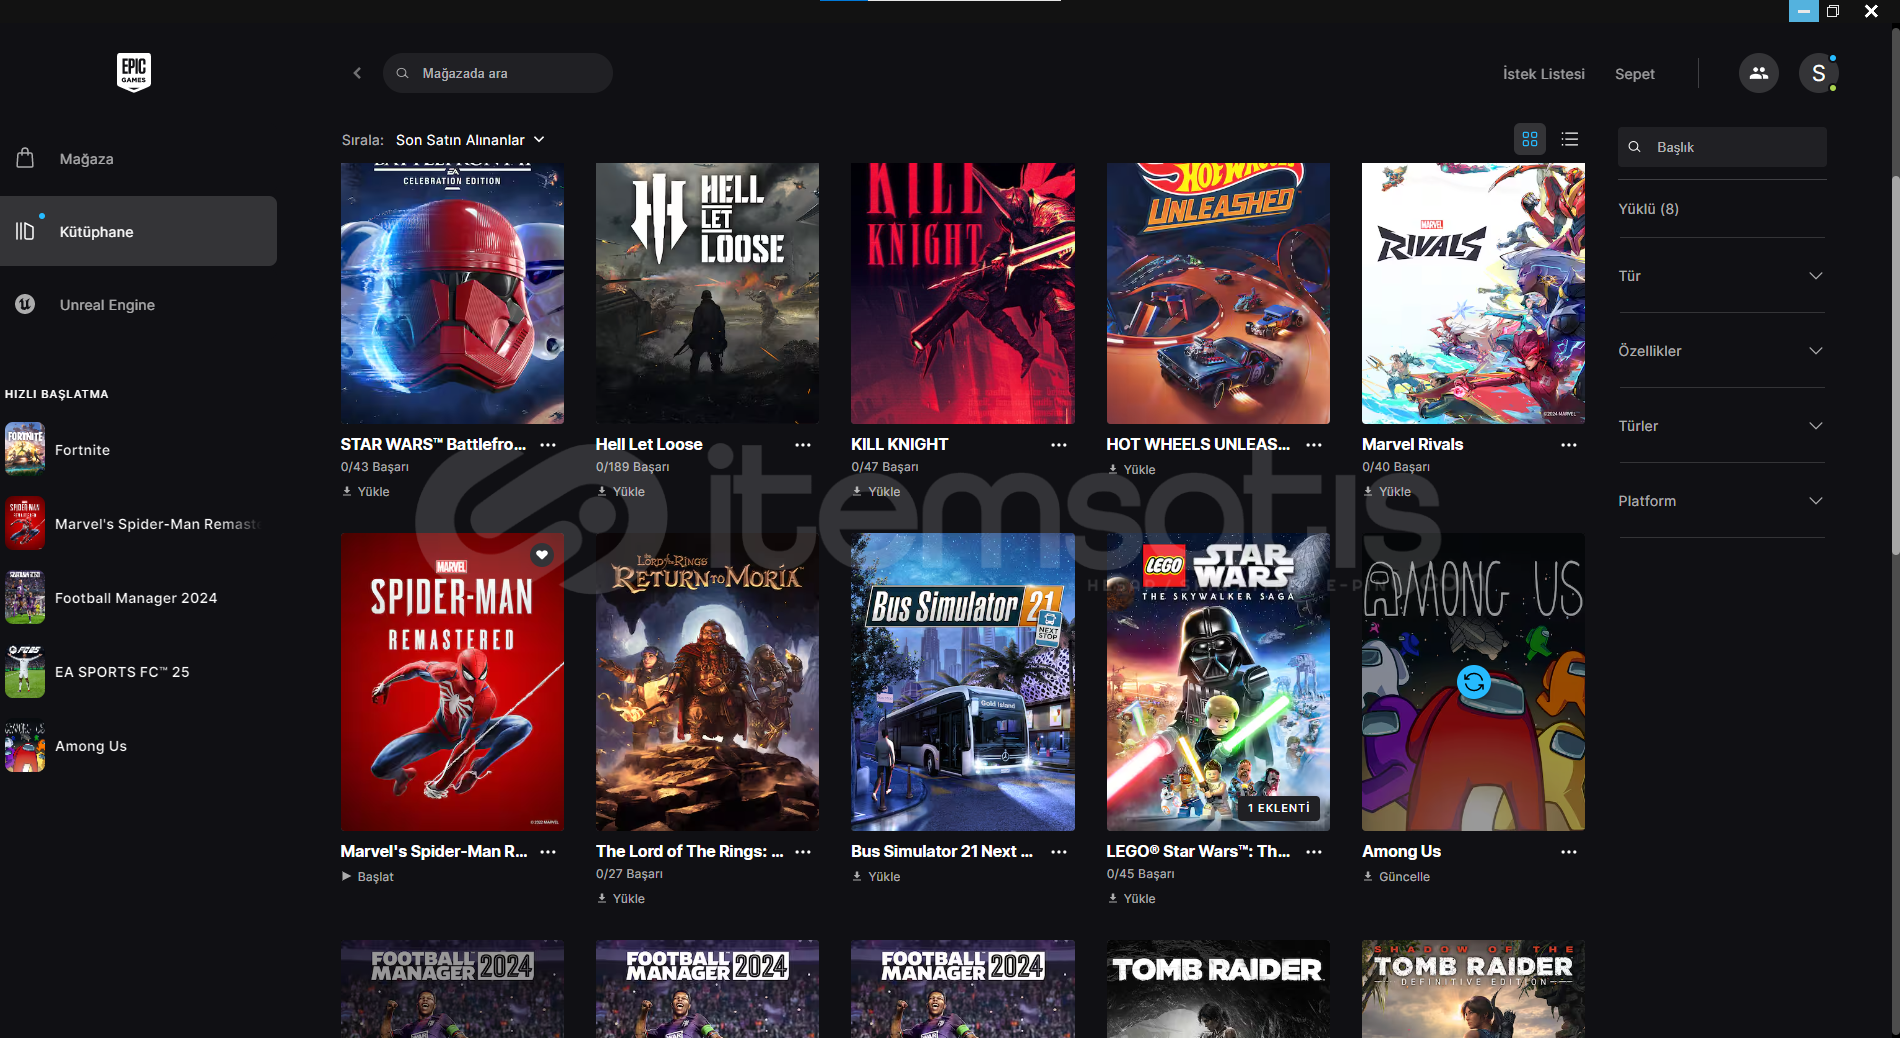Expand the Özellikler filter
The height and width of the screenshot is (1038, 1900).
point(1721,351)
